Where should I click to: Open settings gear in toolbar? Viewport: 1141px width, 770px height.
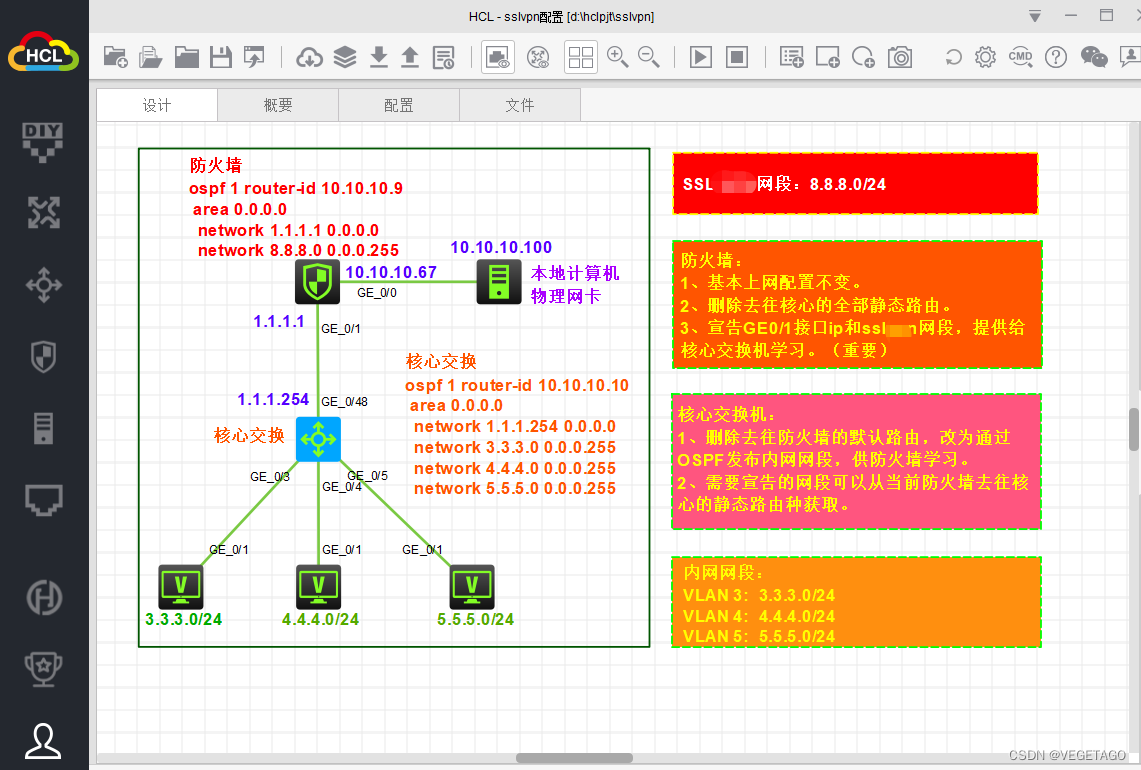pos(985,57)
